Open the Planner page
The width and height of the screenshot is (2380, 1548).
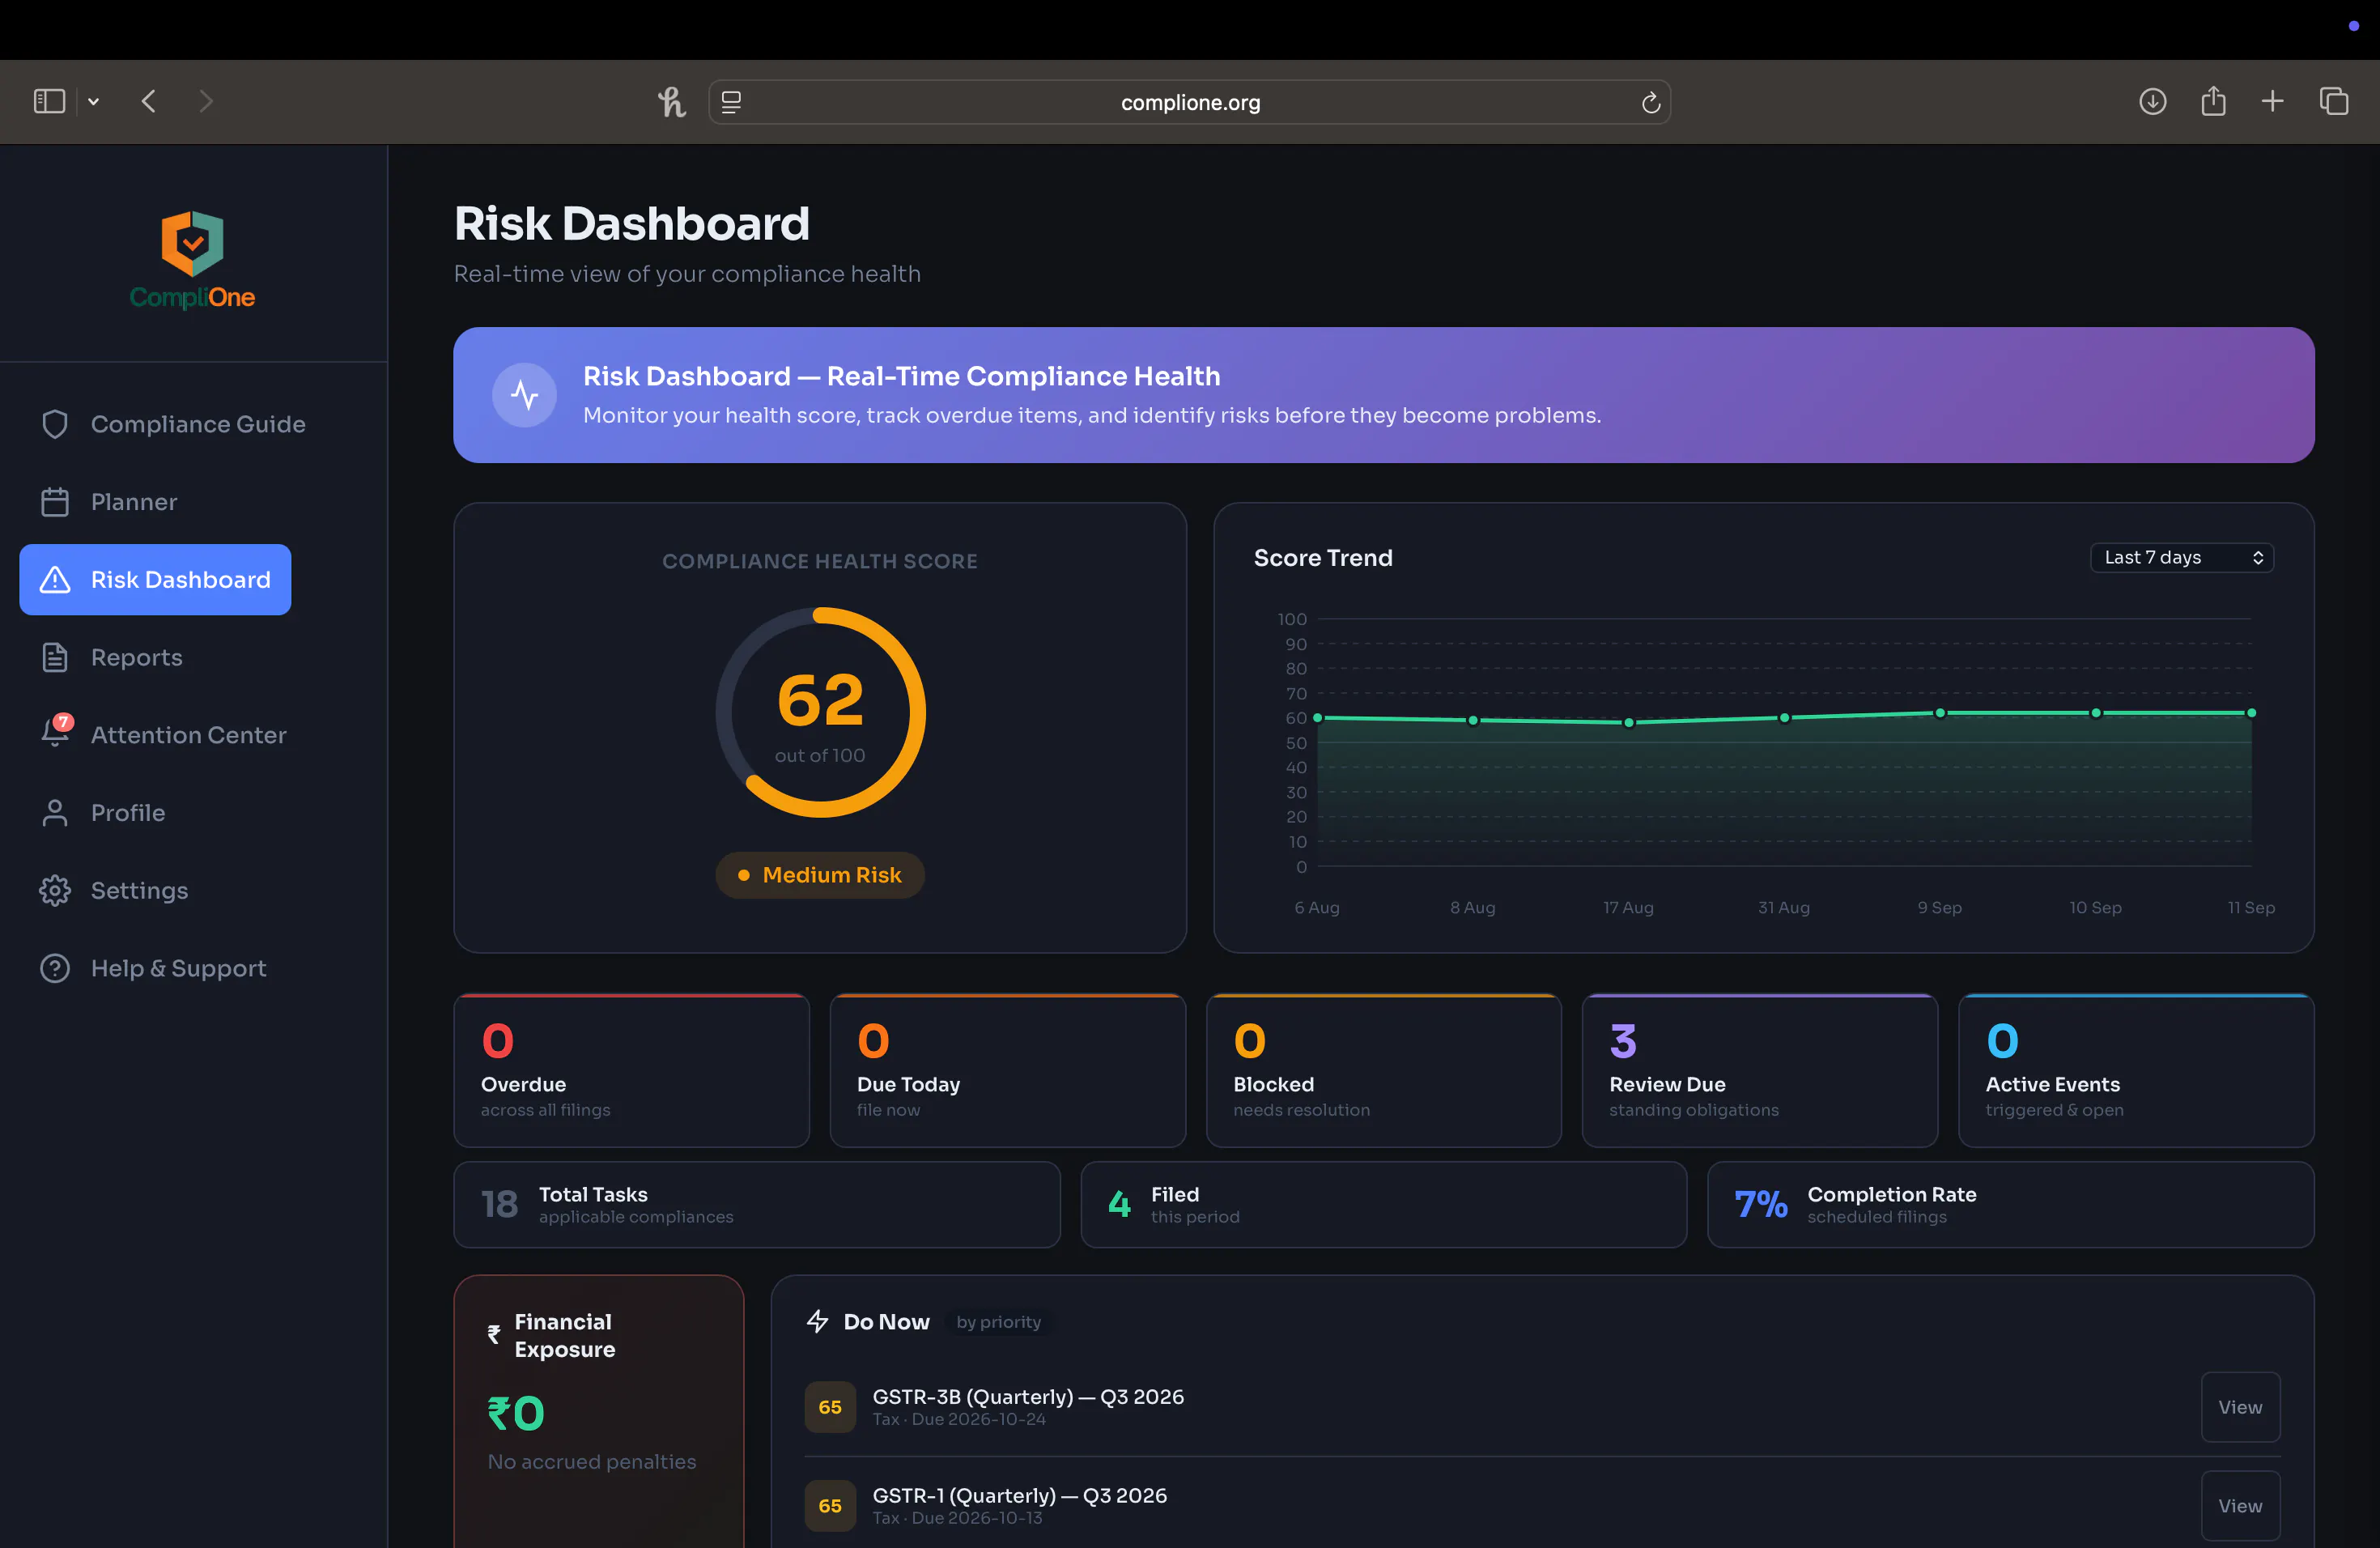click(108, 502)
